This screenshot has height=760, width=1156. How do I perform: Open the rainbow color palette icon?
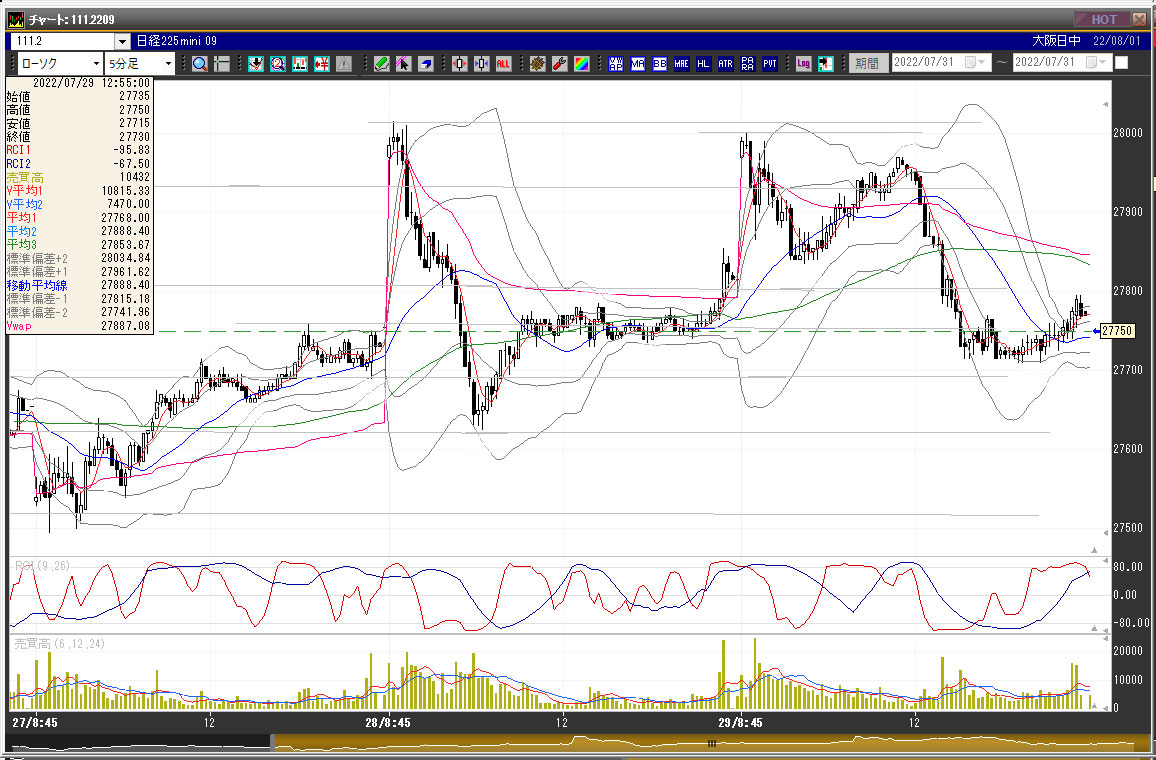[x=582, y=63]
